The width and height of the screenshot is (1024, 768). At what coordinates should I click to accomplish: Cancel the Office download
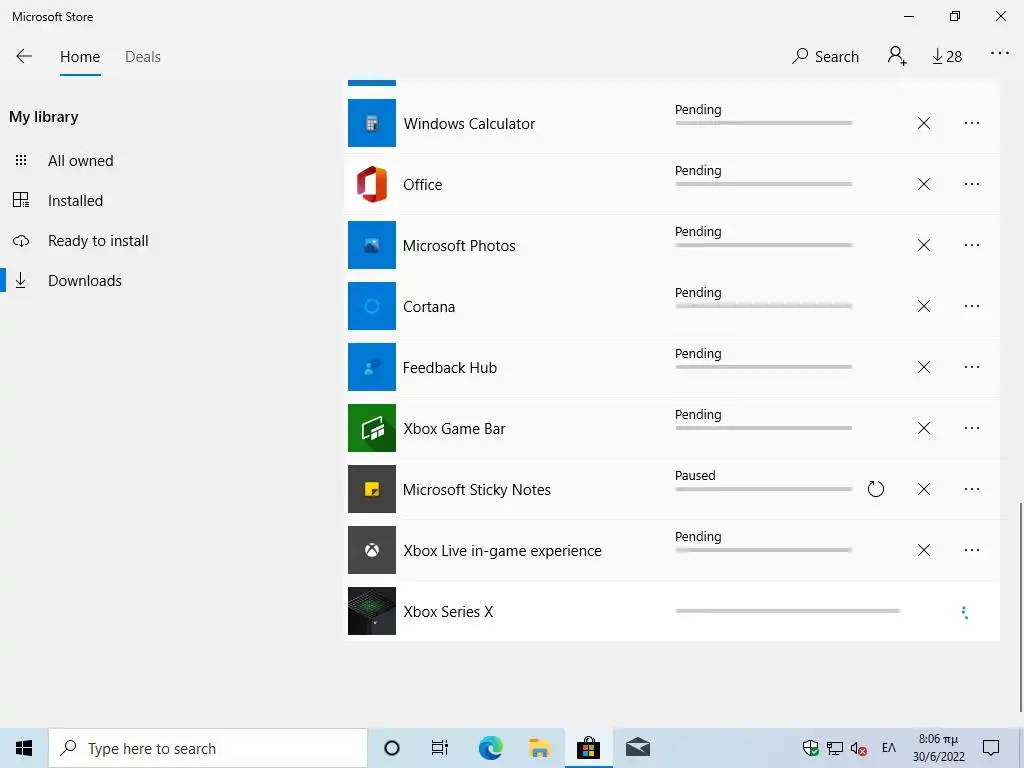923,184
